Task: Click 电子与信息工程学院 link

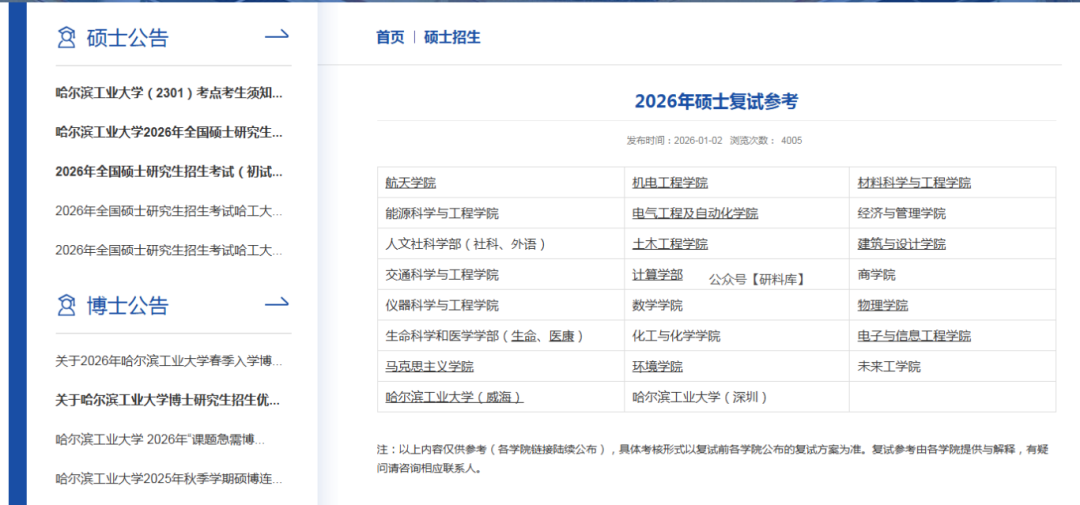Action: [x=914, y=336]
